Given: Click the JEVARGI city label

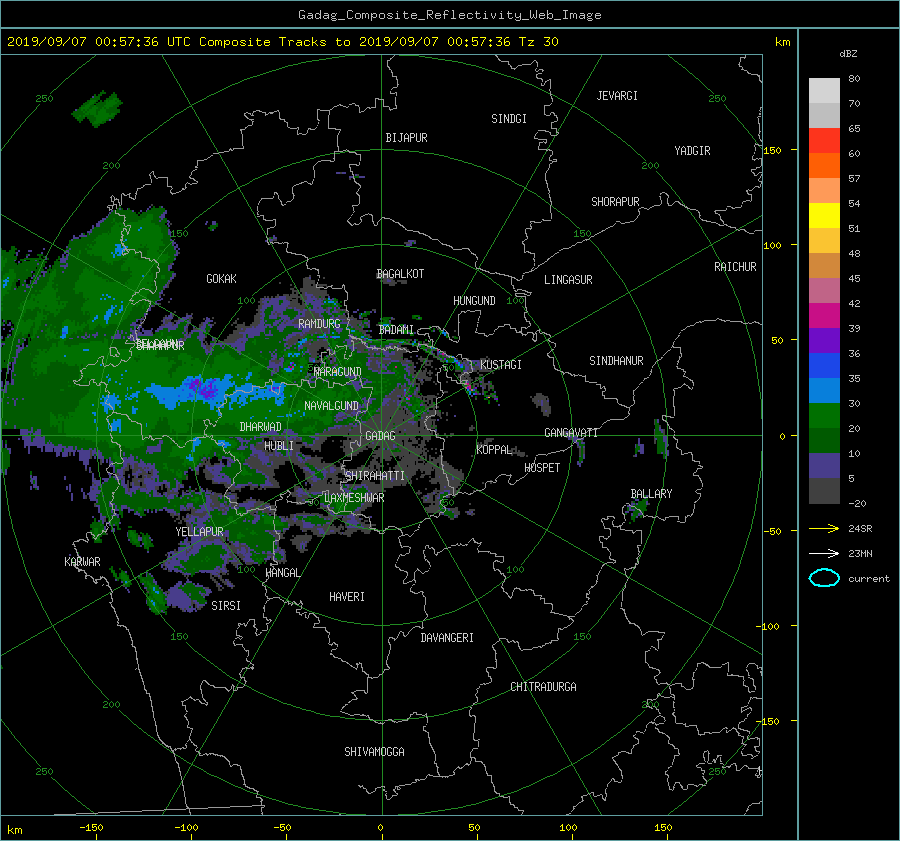Looking at the screenshot, I should pos(617,96).
